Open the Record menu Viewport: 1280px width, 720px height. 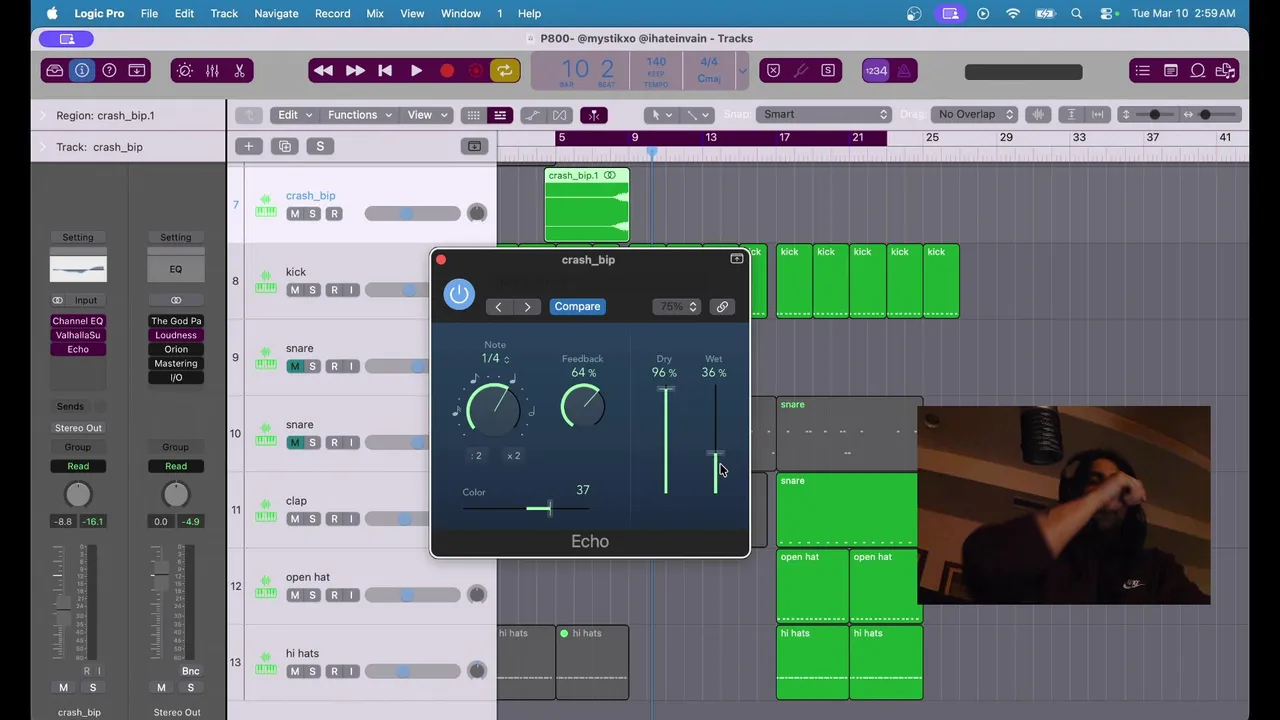coord(332,13)
